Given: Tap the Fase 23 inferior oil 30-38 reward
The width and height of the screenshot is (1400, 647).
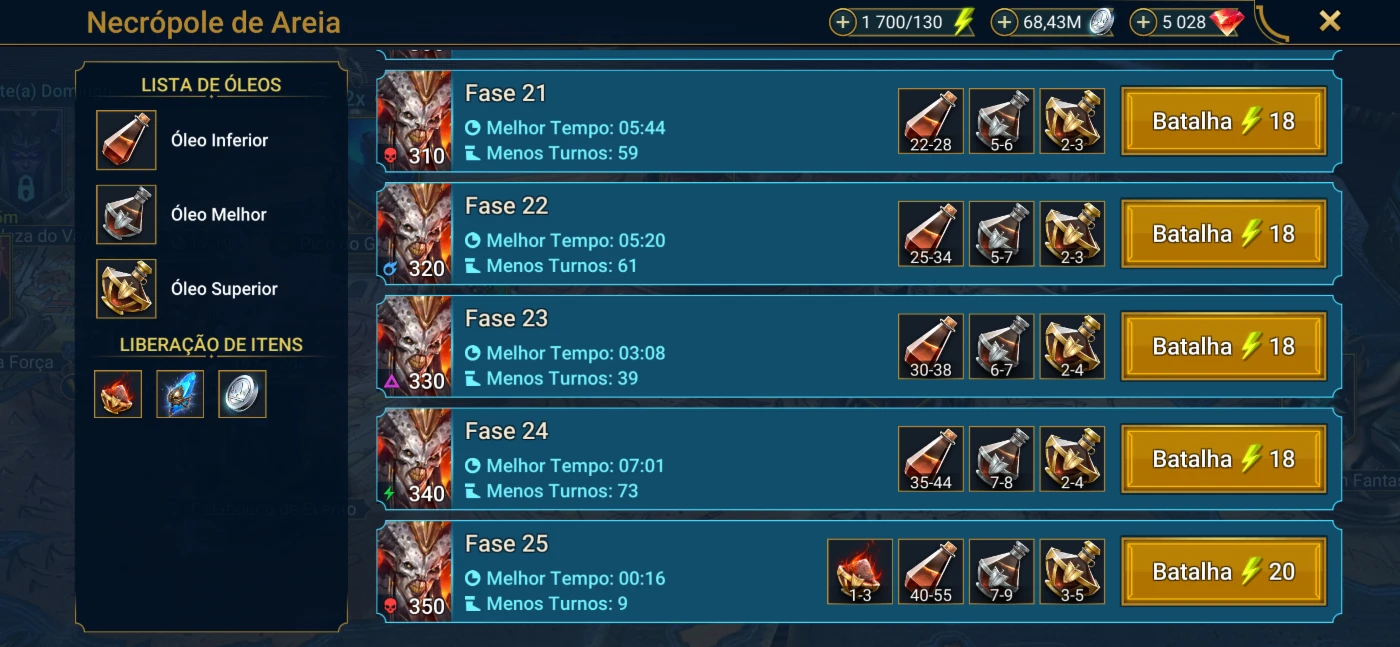Looking at the screenshot, I should tap(931, 347).
